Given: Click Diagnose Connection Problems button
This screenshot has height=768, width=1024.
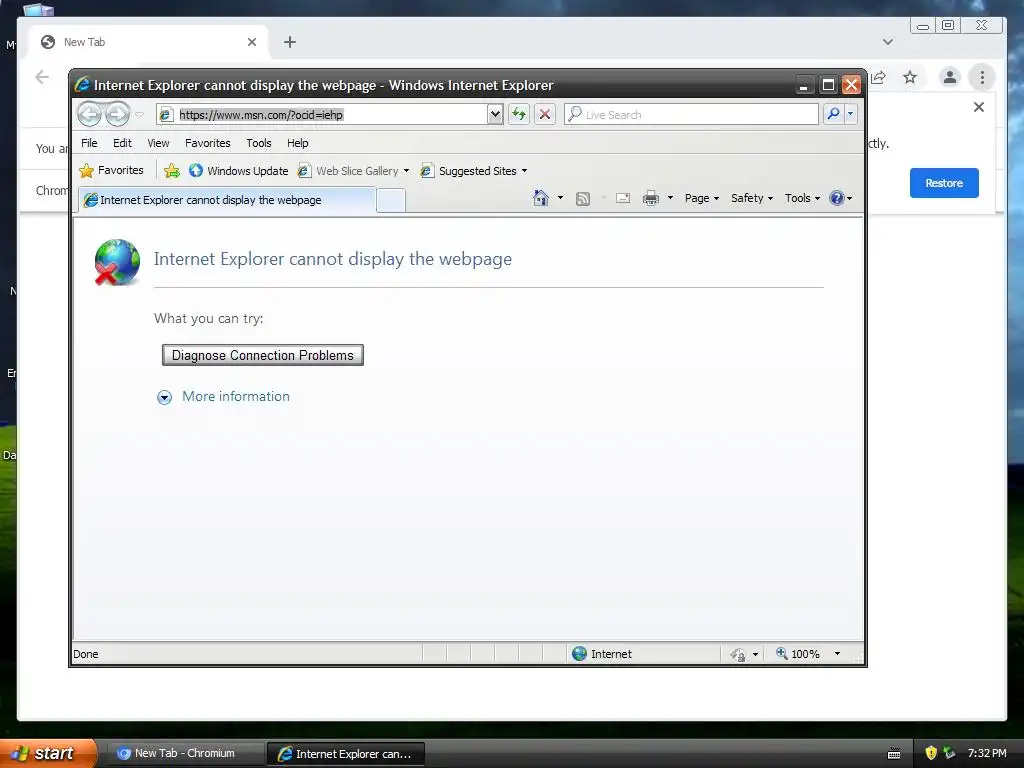Looking at the screenshot, I should click(x=263, y=355).
